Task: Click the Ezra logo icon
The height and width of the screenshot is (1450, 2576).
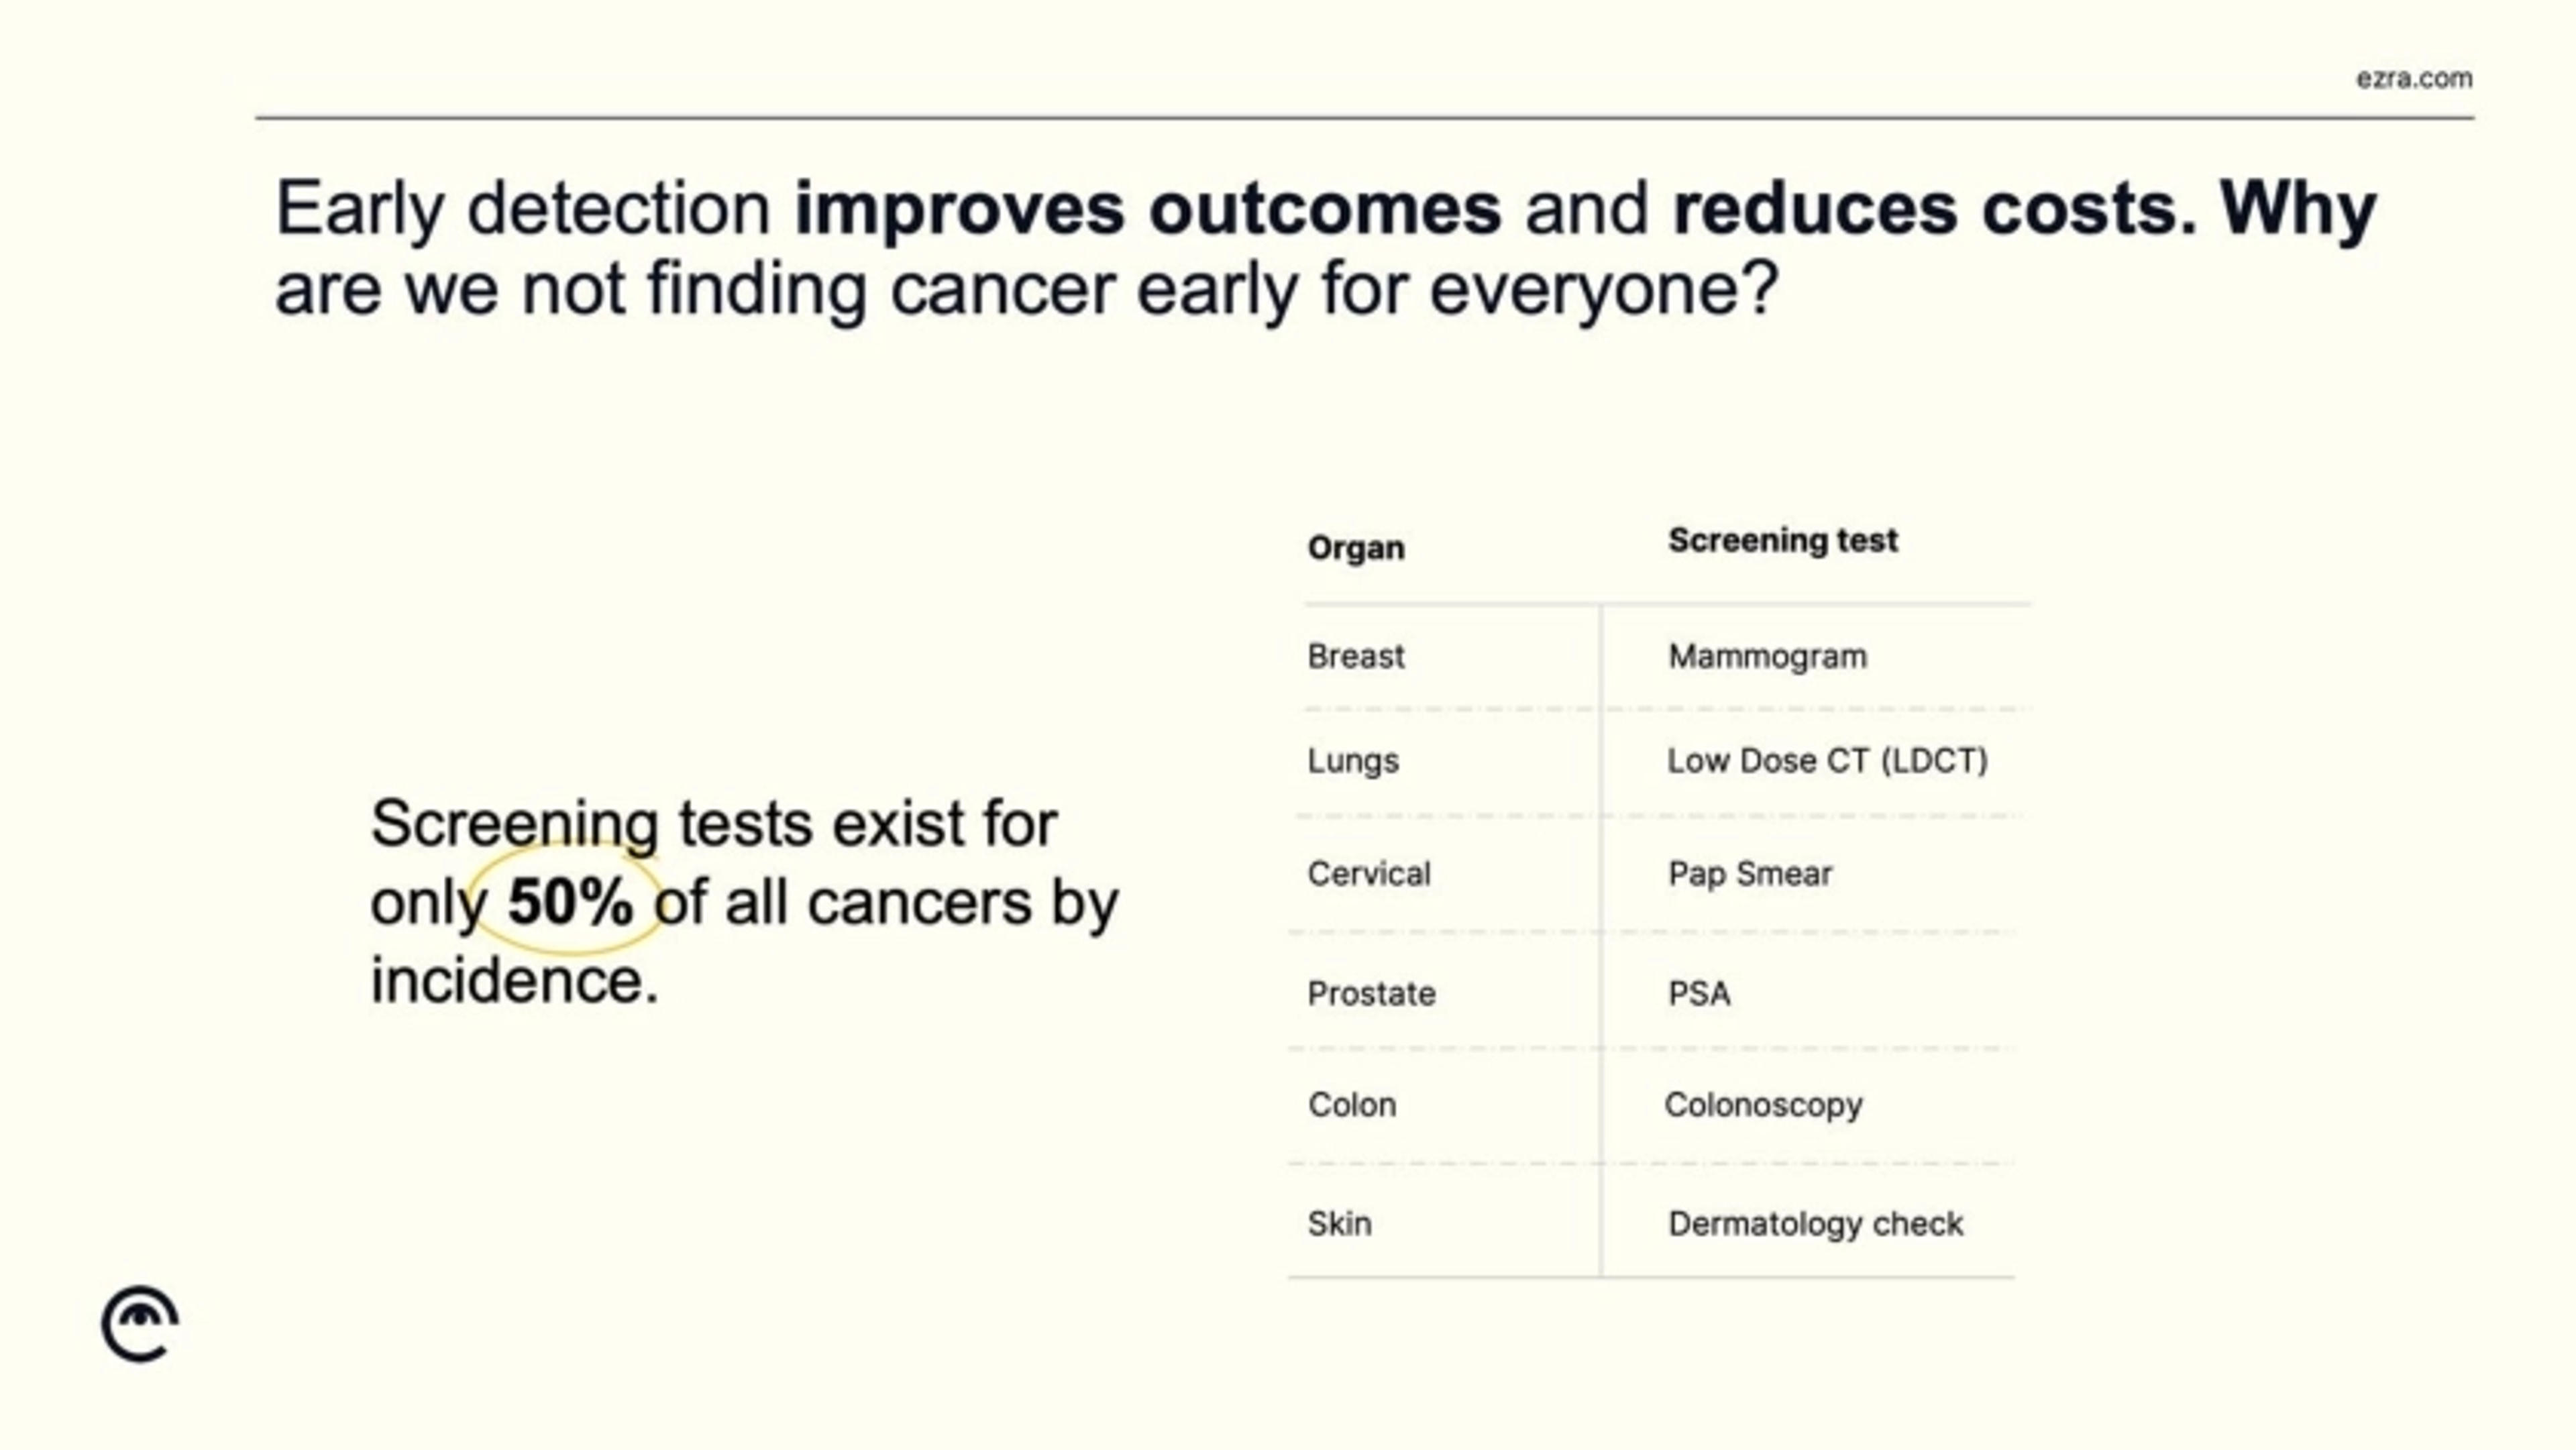Action: coord(140,1324)
